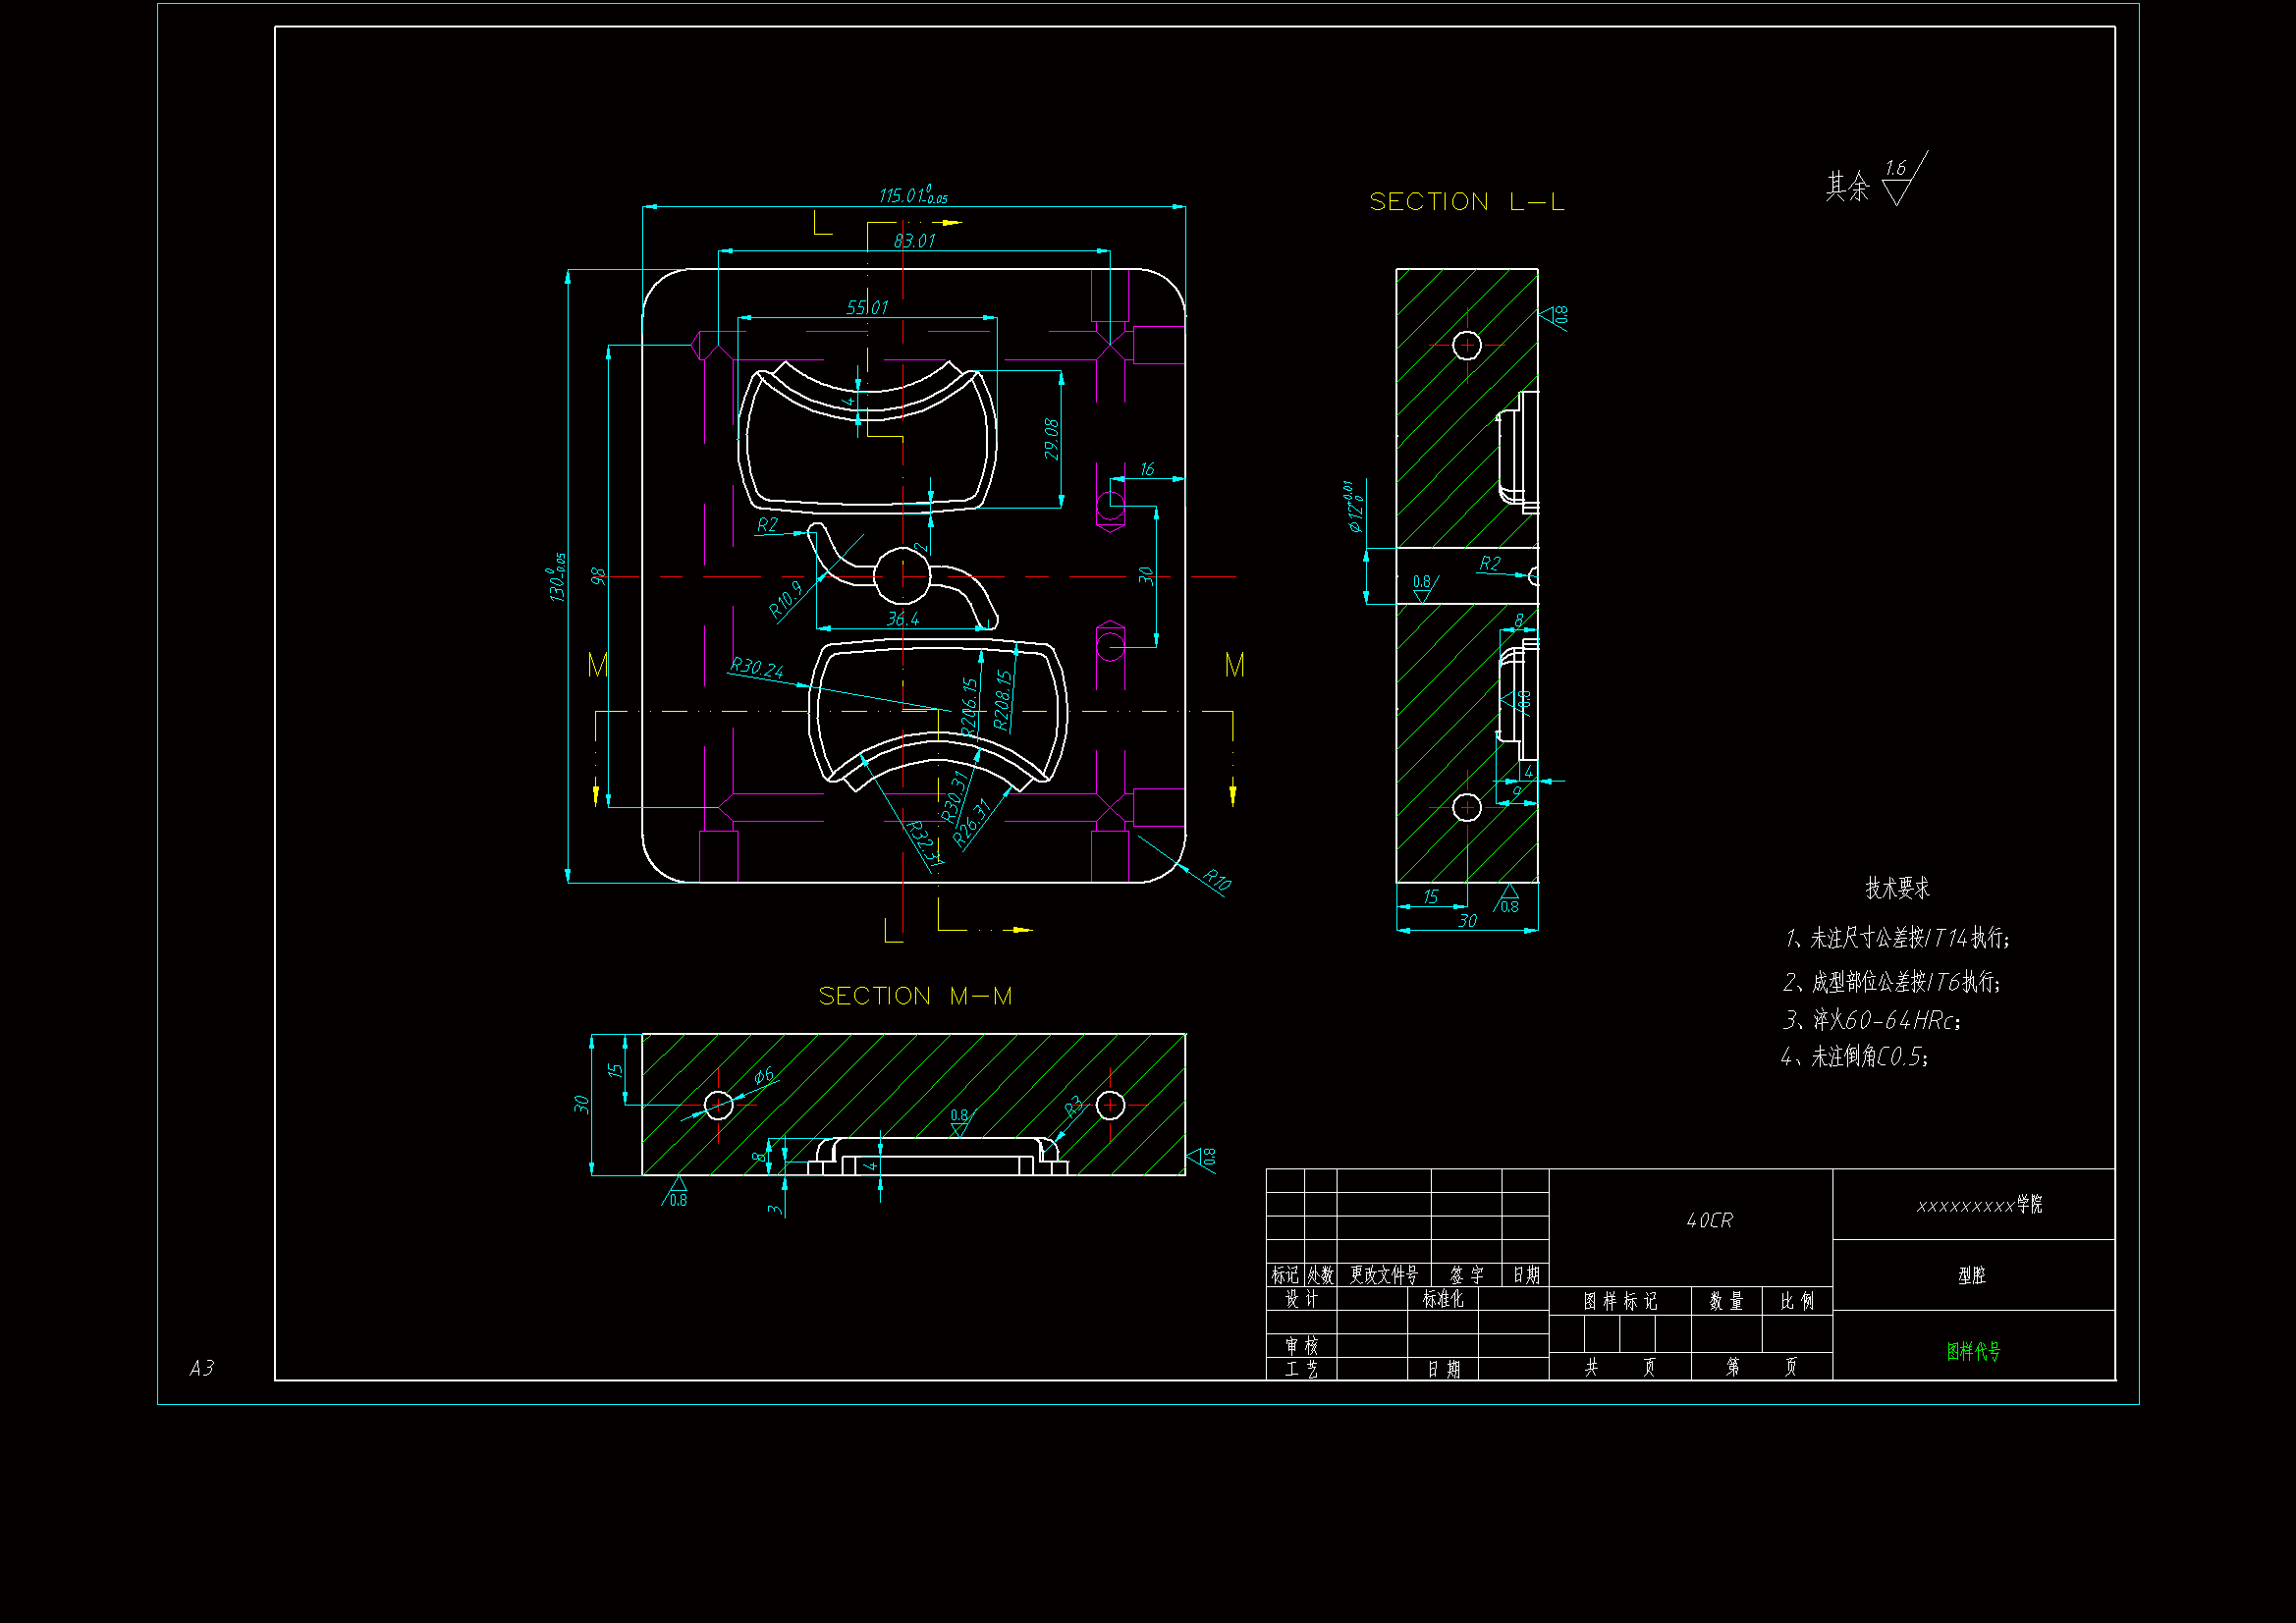Select the 83.01 dimension text
The width and height of the screenshot is (2296, 1623).
[x=914, y=241]
